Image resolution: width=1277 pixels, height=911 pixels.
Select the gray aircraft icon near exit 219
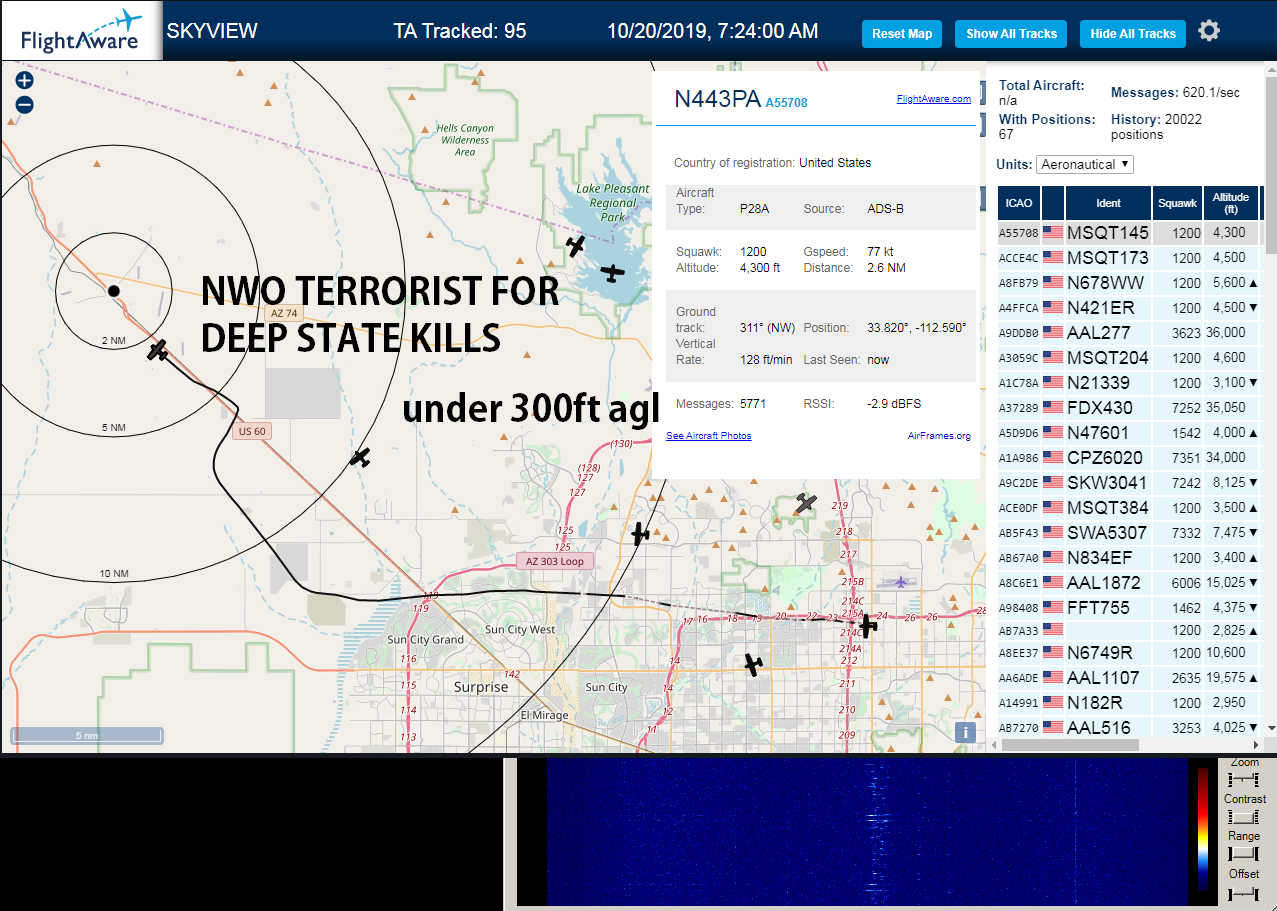point(806,504)
